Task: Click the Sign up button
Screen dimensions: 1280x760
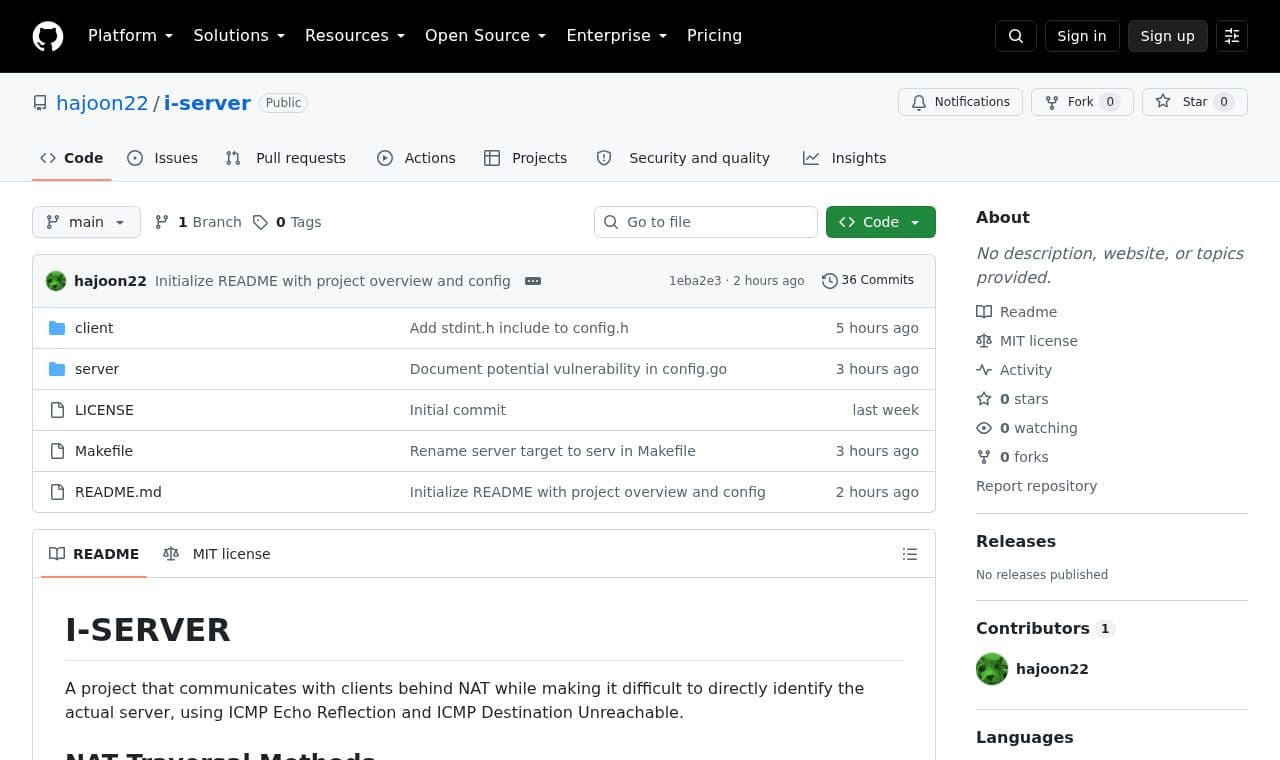Action: (x=1168, y=36)
